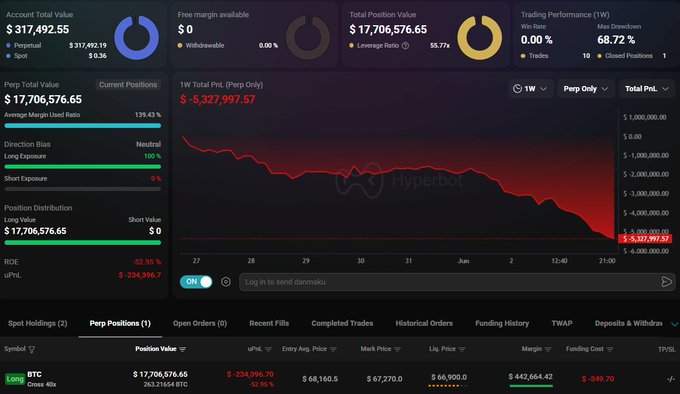Go to the Recent Fills tab

pyautogui.click(x=269, y=323)
